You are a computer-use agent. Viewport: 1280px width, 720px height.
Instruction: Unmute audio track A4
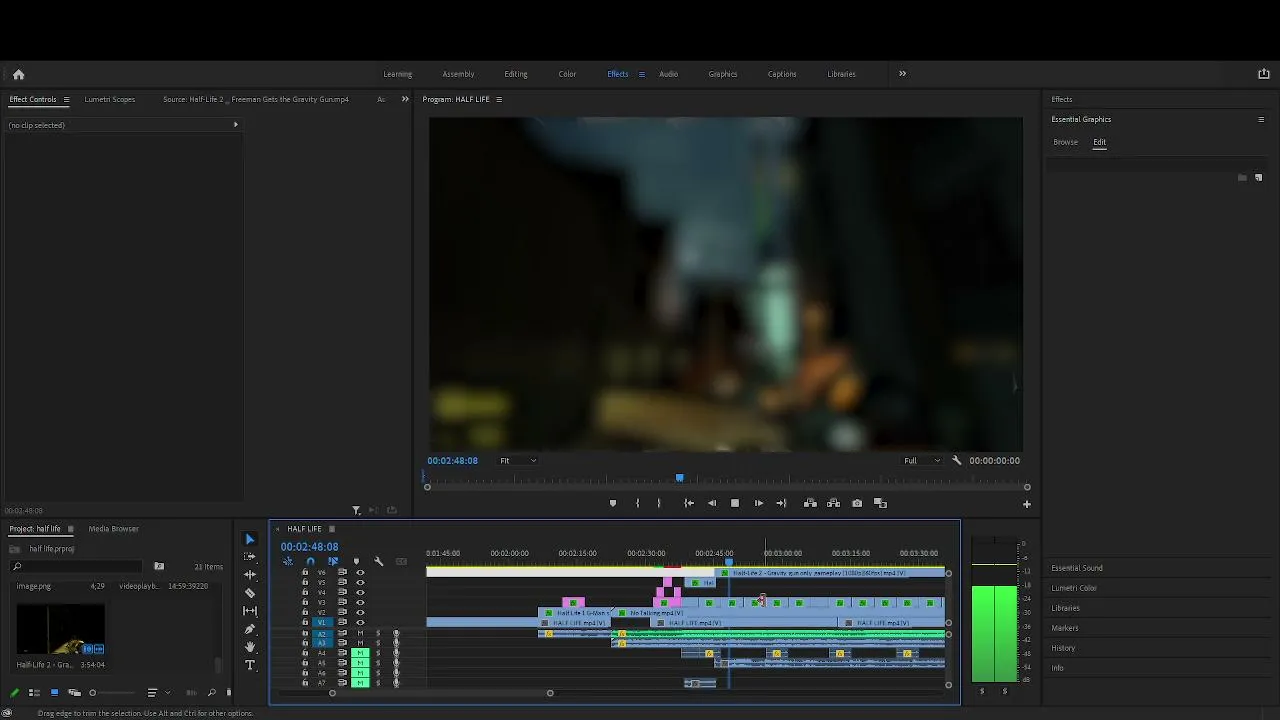[x=360, y=653]
